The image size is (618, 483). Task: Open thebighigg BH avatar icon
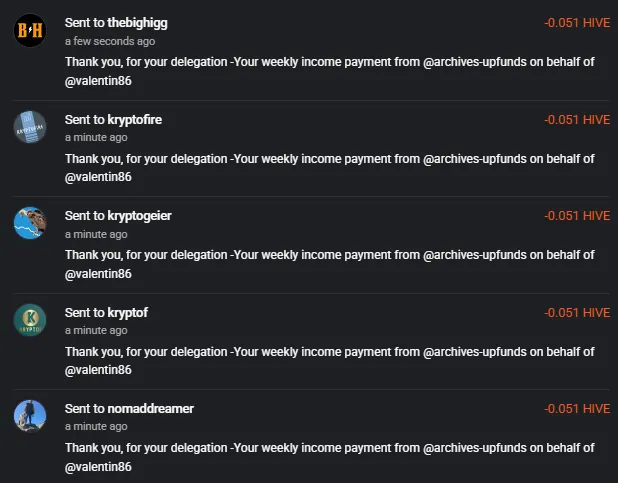(x=30, y=30)
